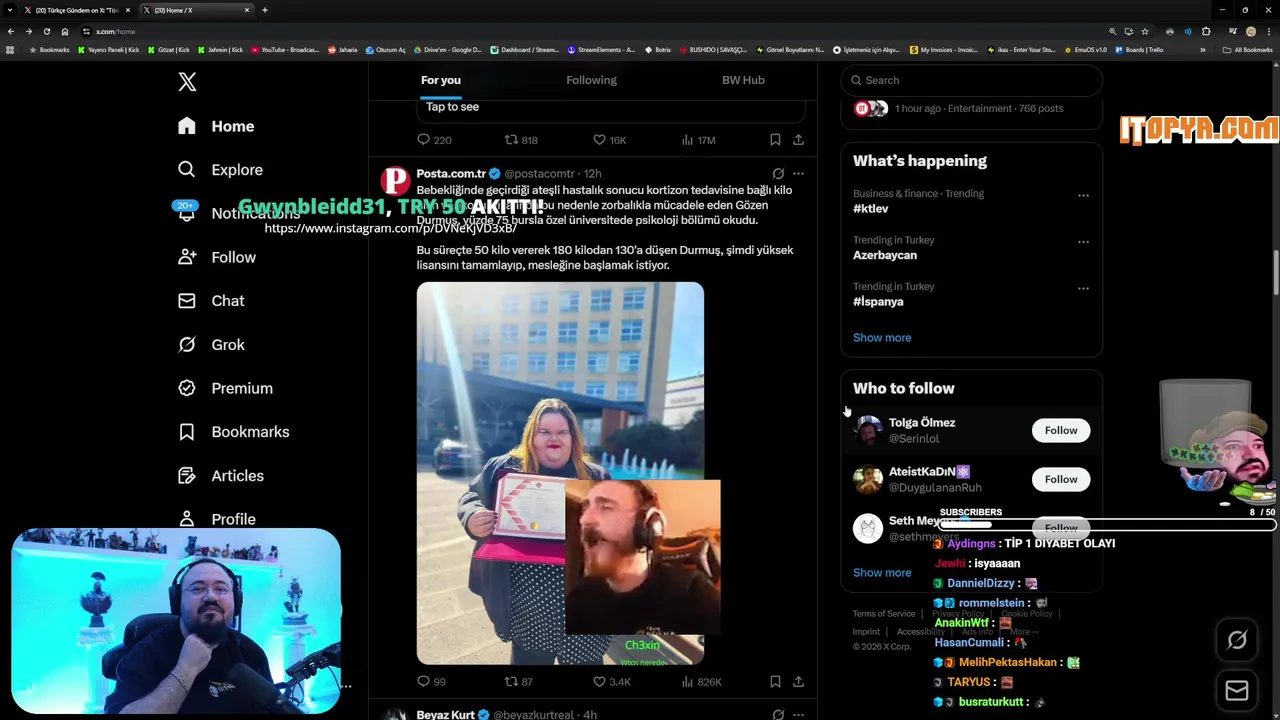This screenshot has height=720, width=1280.
Task: Open Tolga Ölmez profile
Action: point(922,423)
